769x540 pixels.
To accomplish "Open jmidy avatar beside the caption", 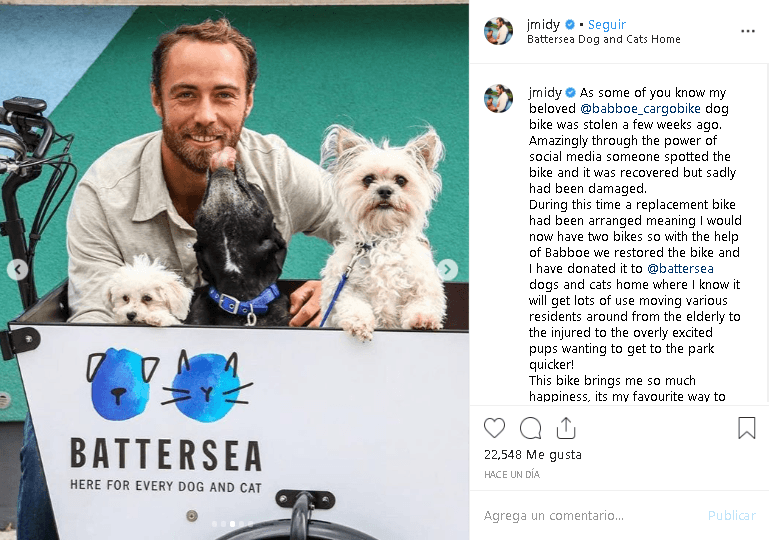I will tap(498, 98).
